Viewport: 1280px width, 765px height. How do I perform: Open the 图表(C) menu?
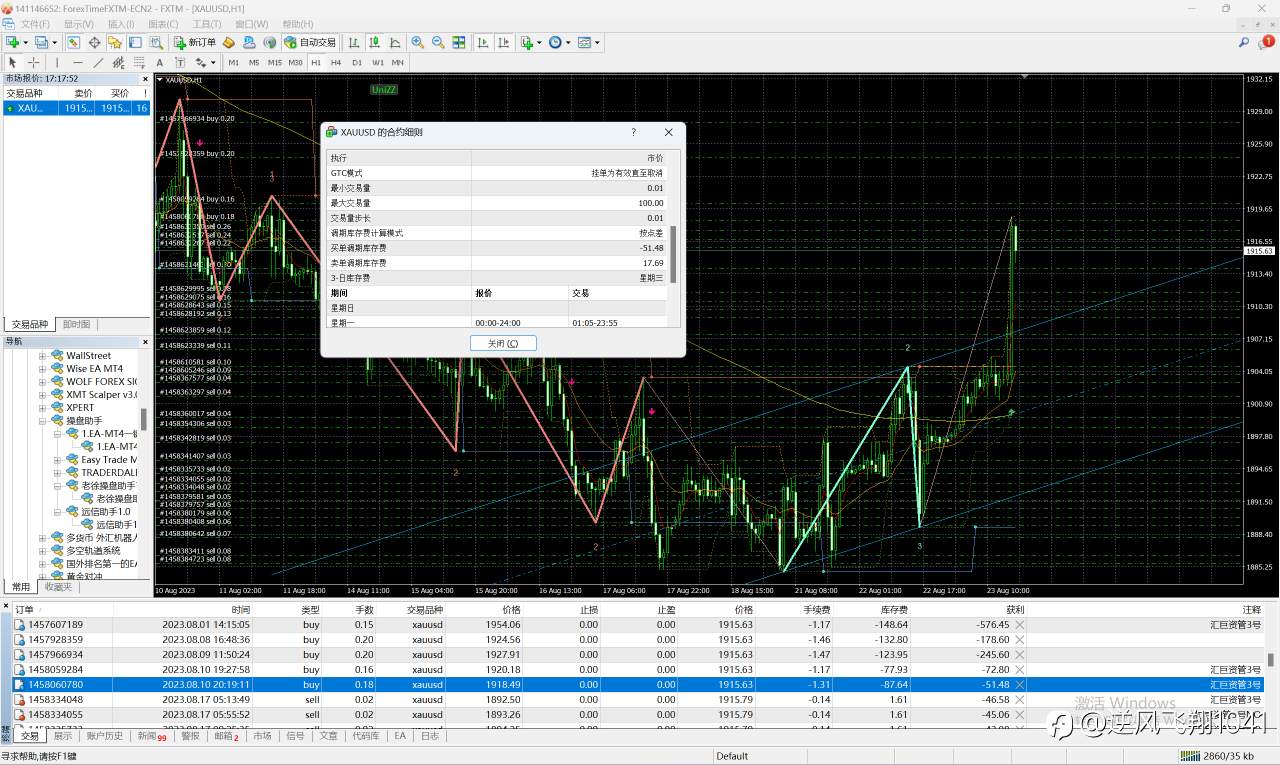pos(163,24)
